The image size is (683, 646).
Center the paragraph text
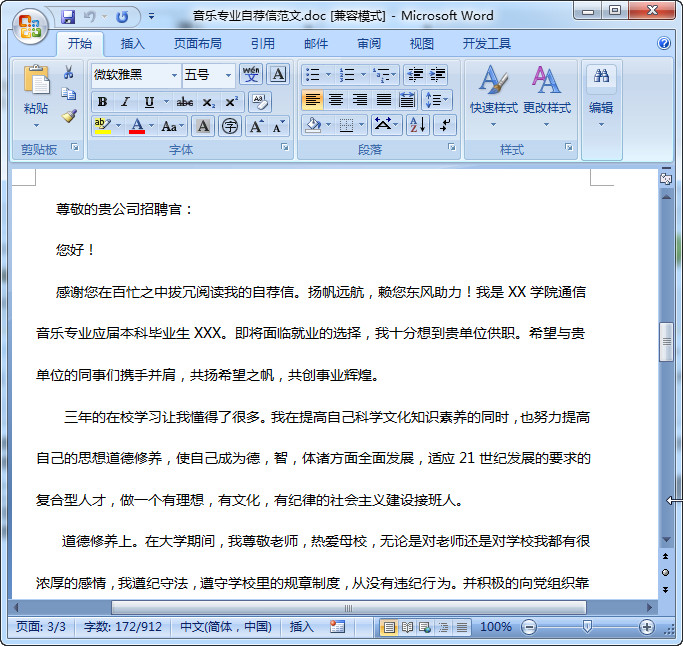(336, 100)
